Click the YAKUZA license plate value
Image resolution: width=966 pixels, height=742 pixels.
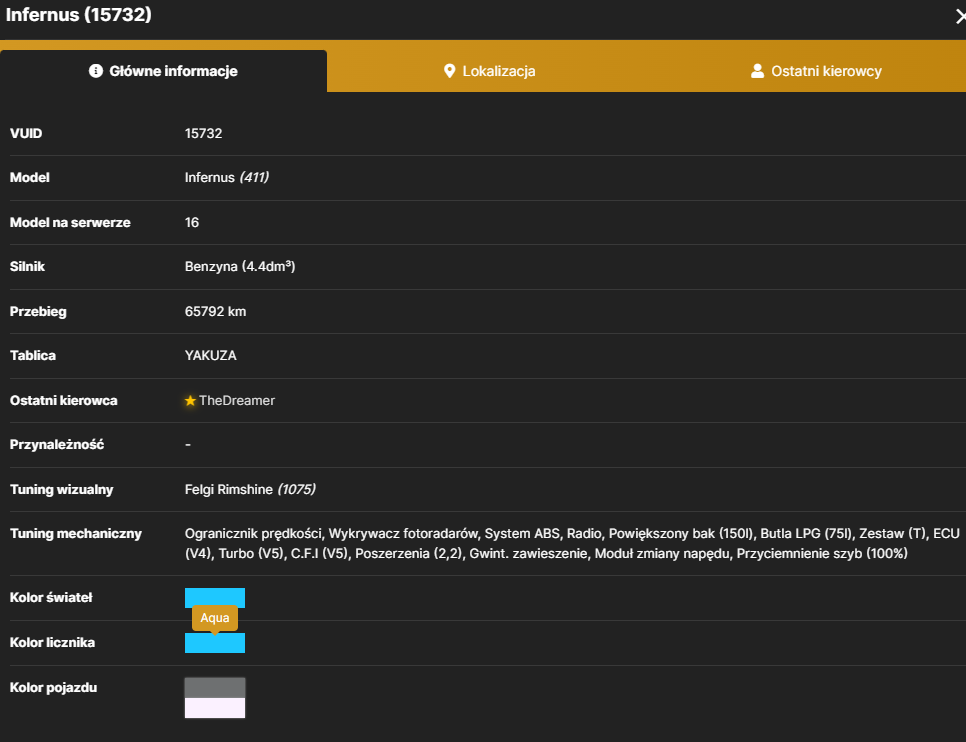click(x=211, y=356)
